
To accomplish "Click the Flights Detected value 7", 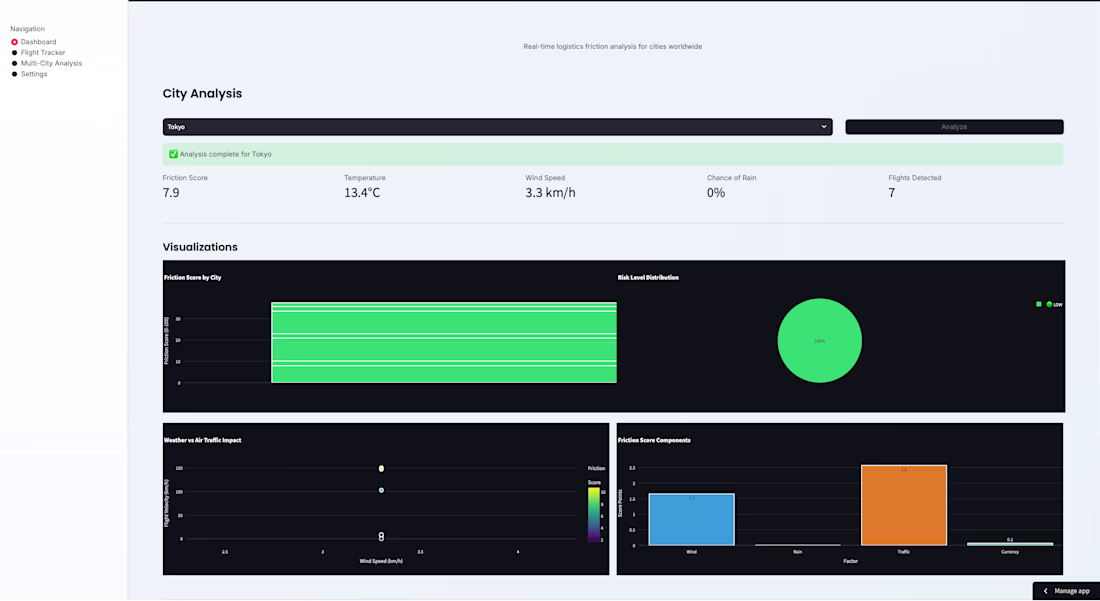I will 892,193.
